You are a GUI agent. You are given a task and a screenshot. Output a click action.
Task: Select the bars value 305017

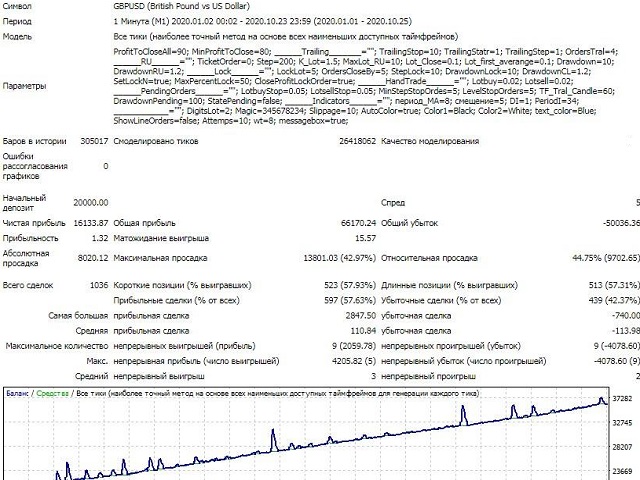(x=94, y=142)
